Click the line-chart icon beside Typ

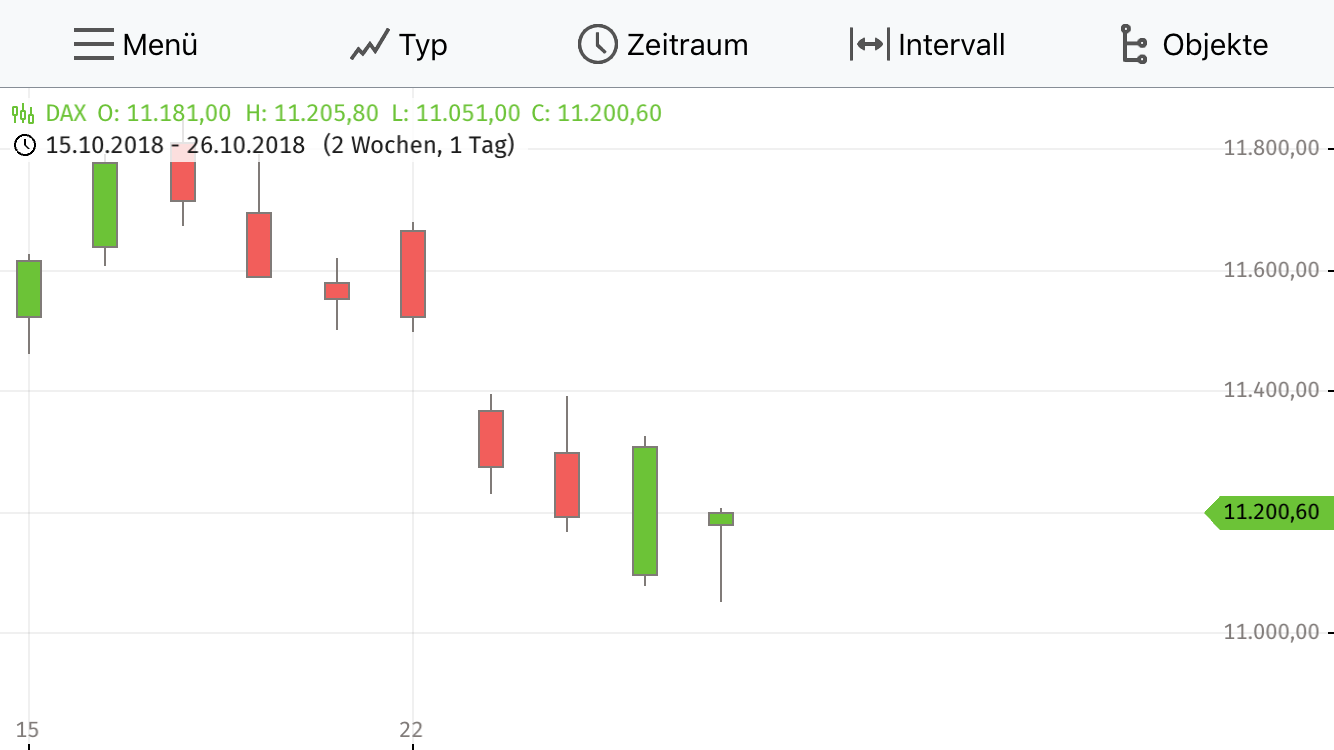pos(369,43)
